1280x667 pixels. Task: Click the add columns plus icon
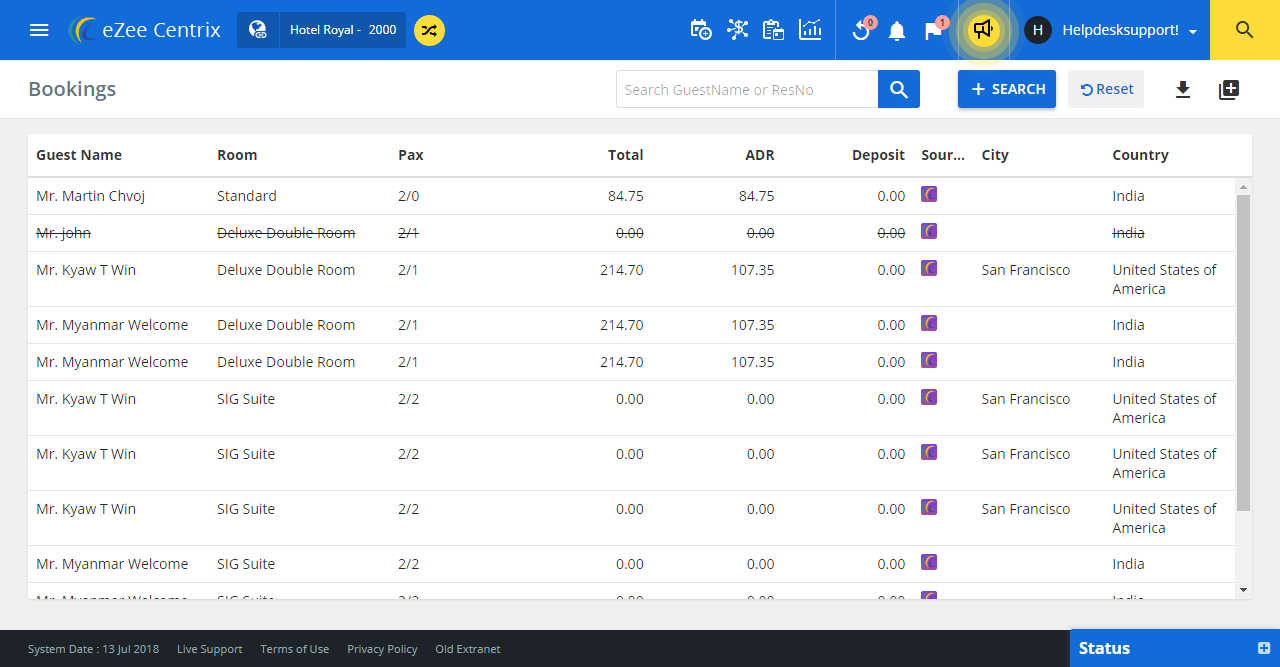coord(1229,90)
